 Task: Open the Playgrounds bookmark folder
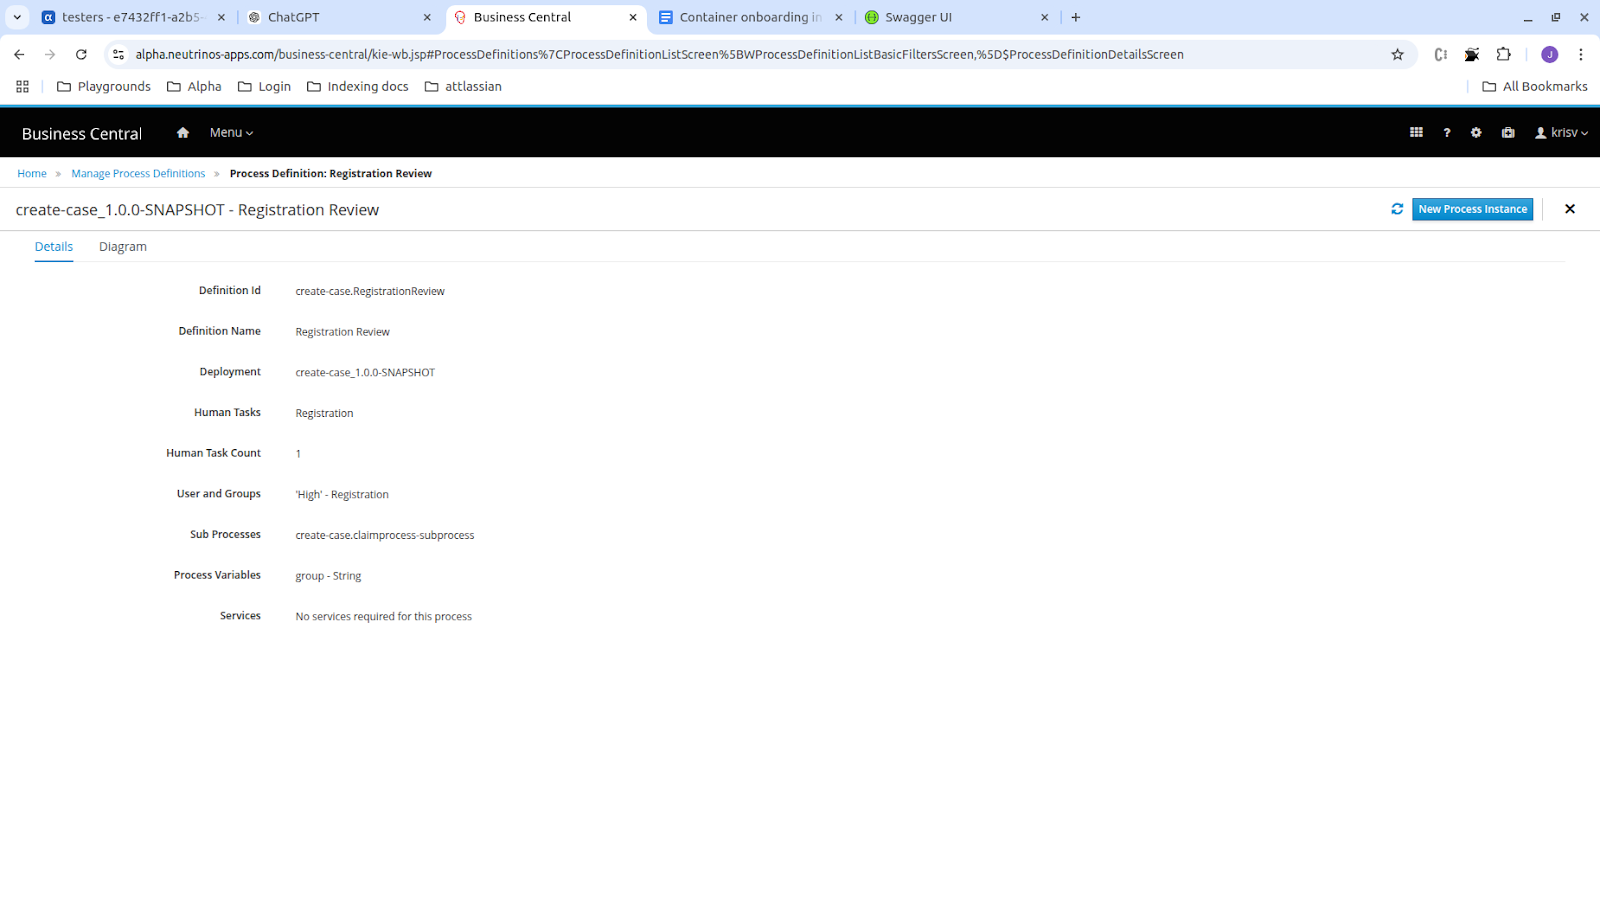click(x=104, y=87)
